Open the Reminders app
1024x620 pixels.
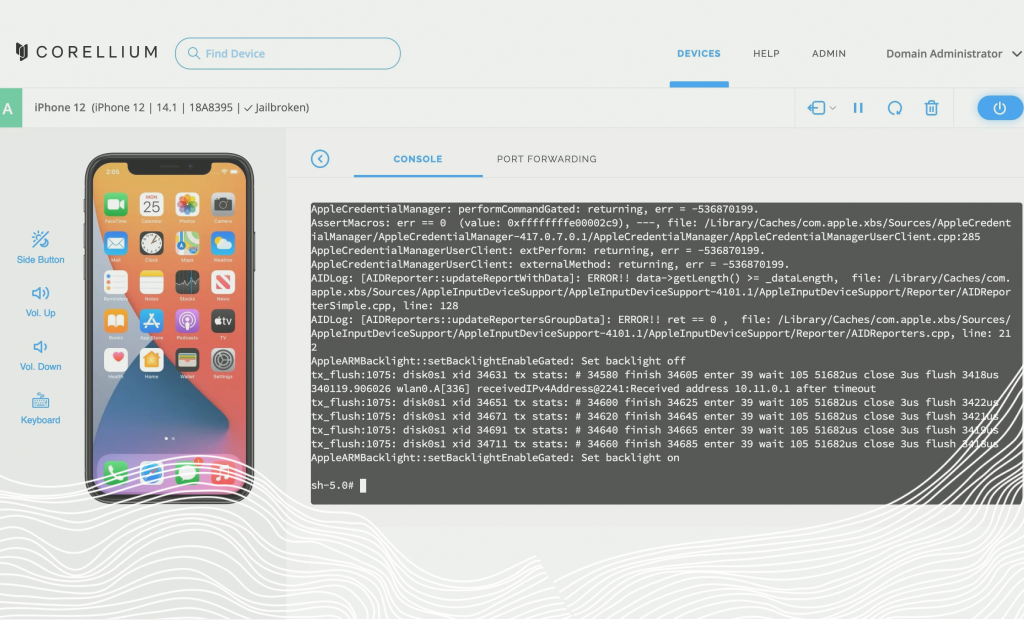click(116, 282)
